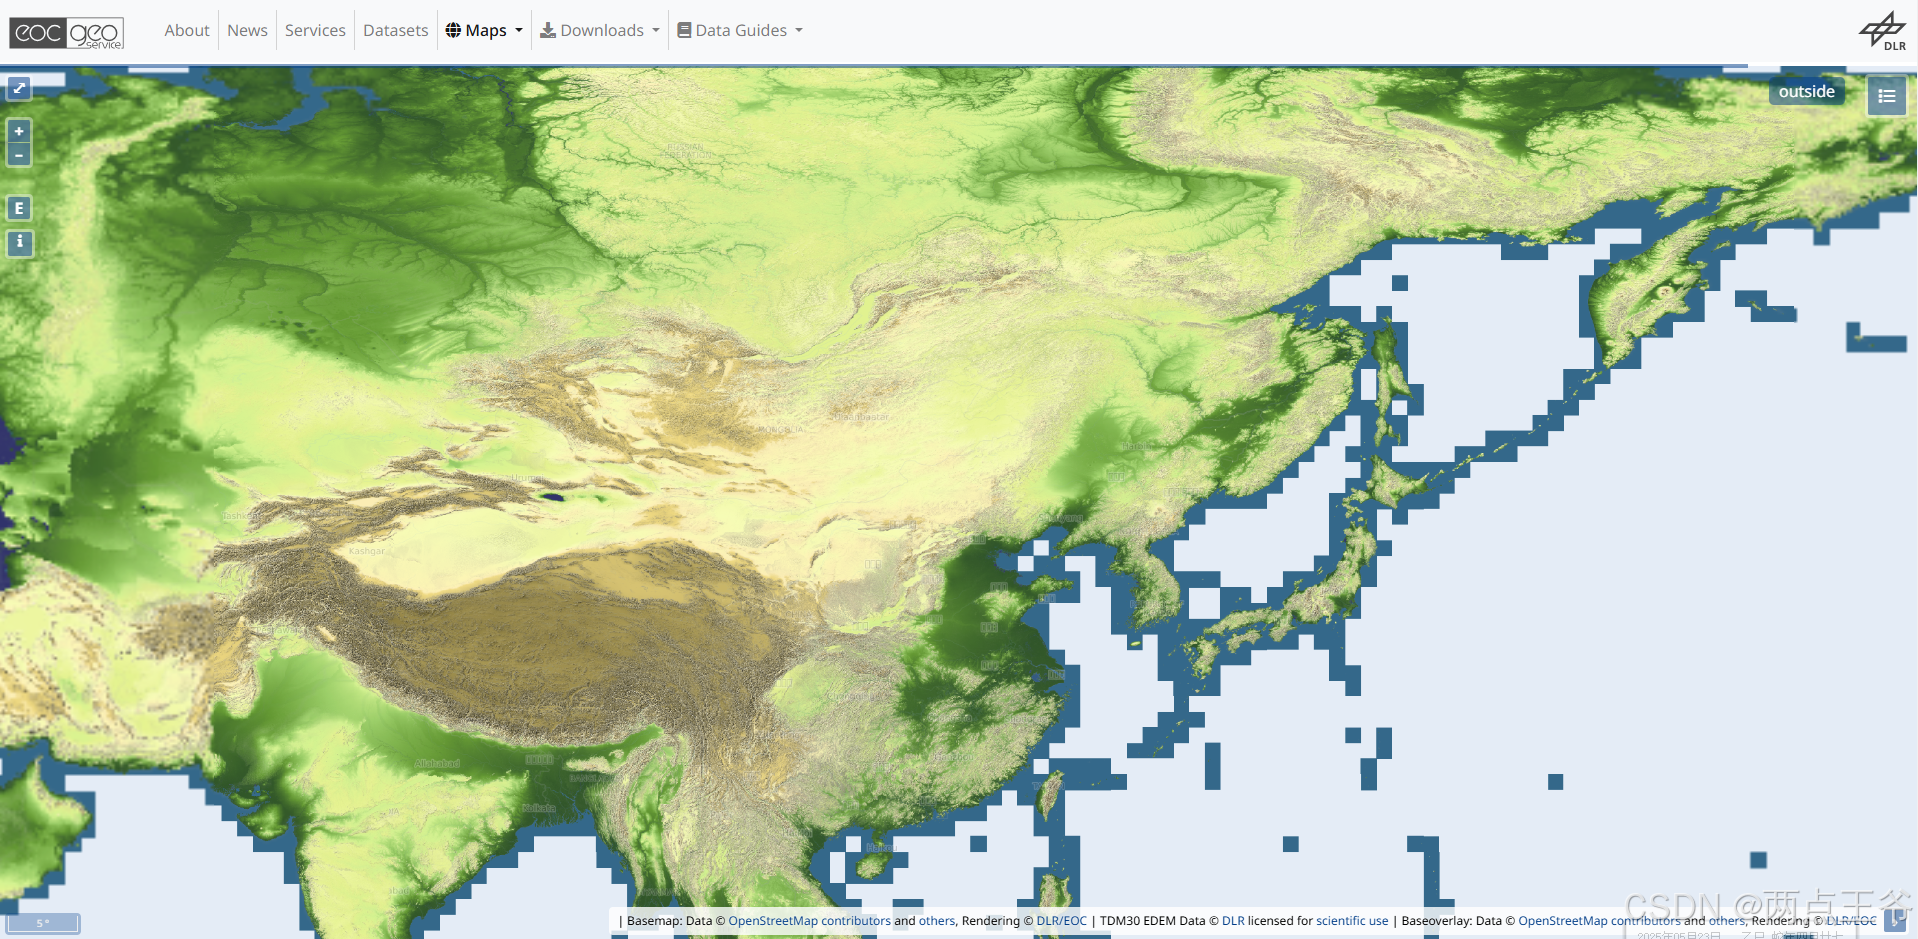The width and height of the screenshot is (1918, 939).
Task: Open first 'others' attribution link
Action: tap(937, 921)
